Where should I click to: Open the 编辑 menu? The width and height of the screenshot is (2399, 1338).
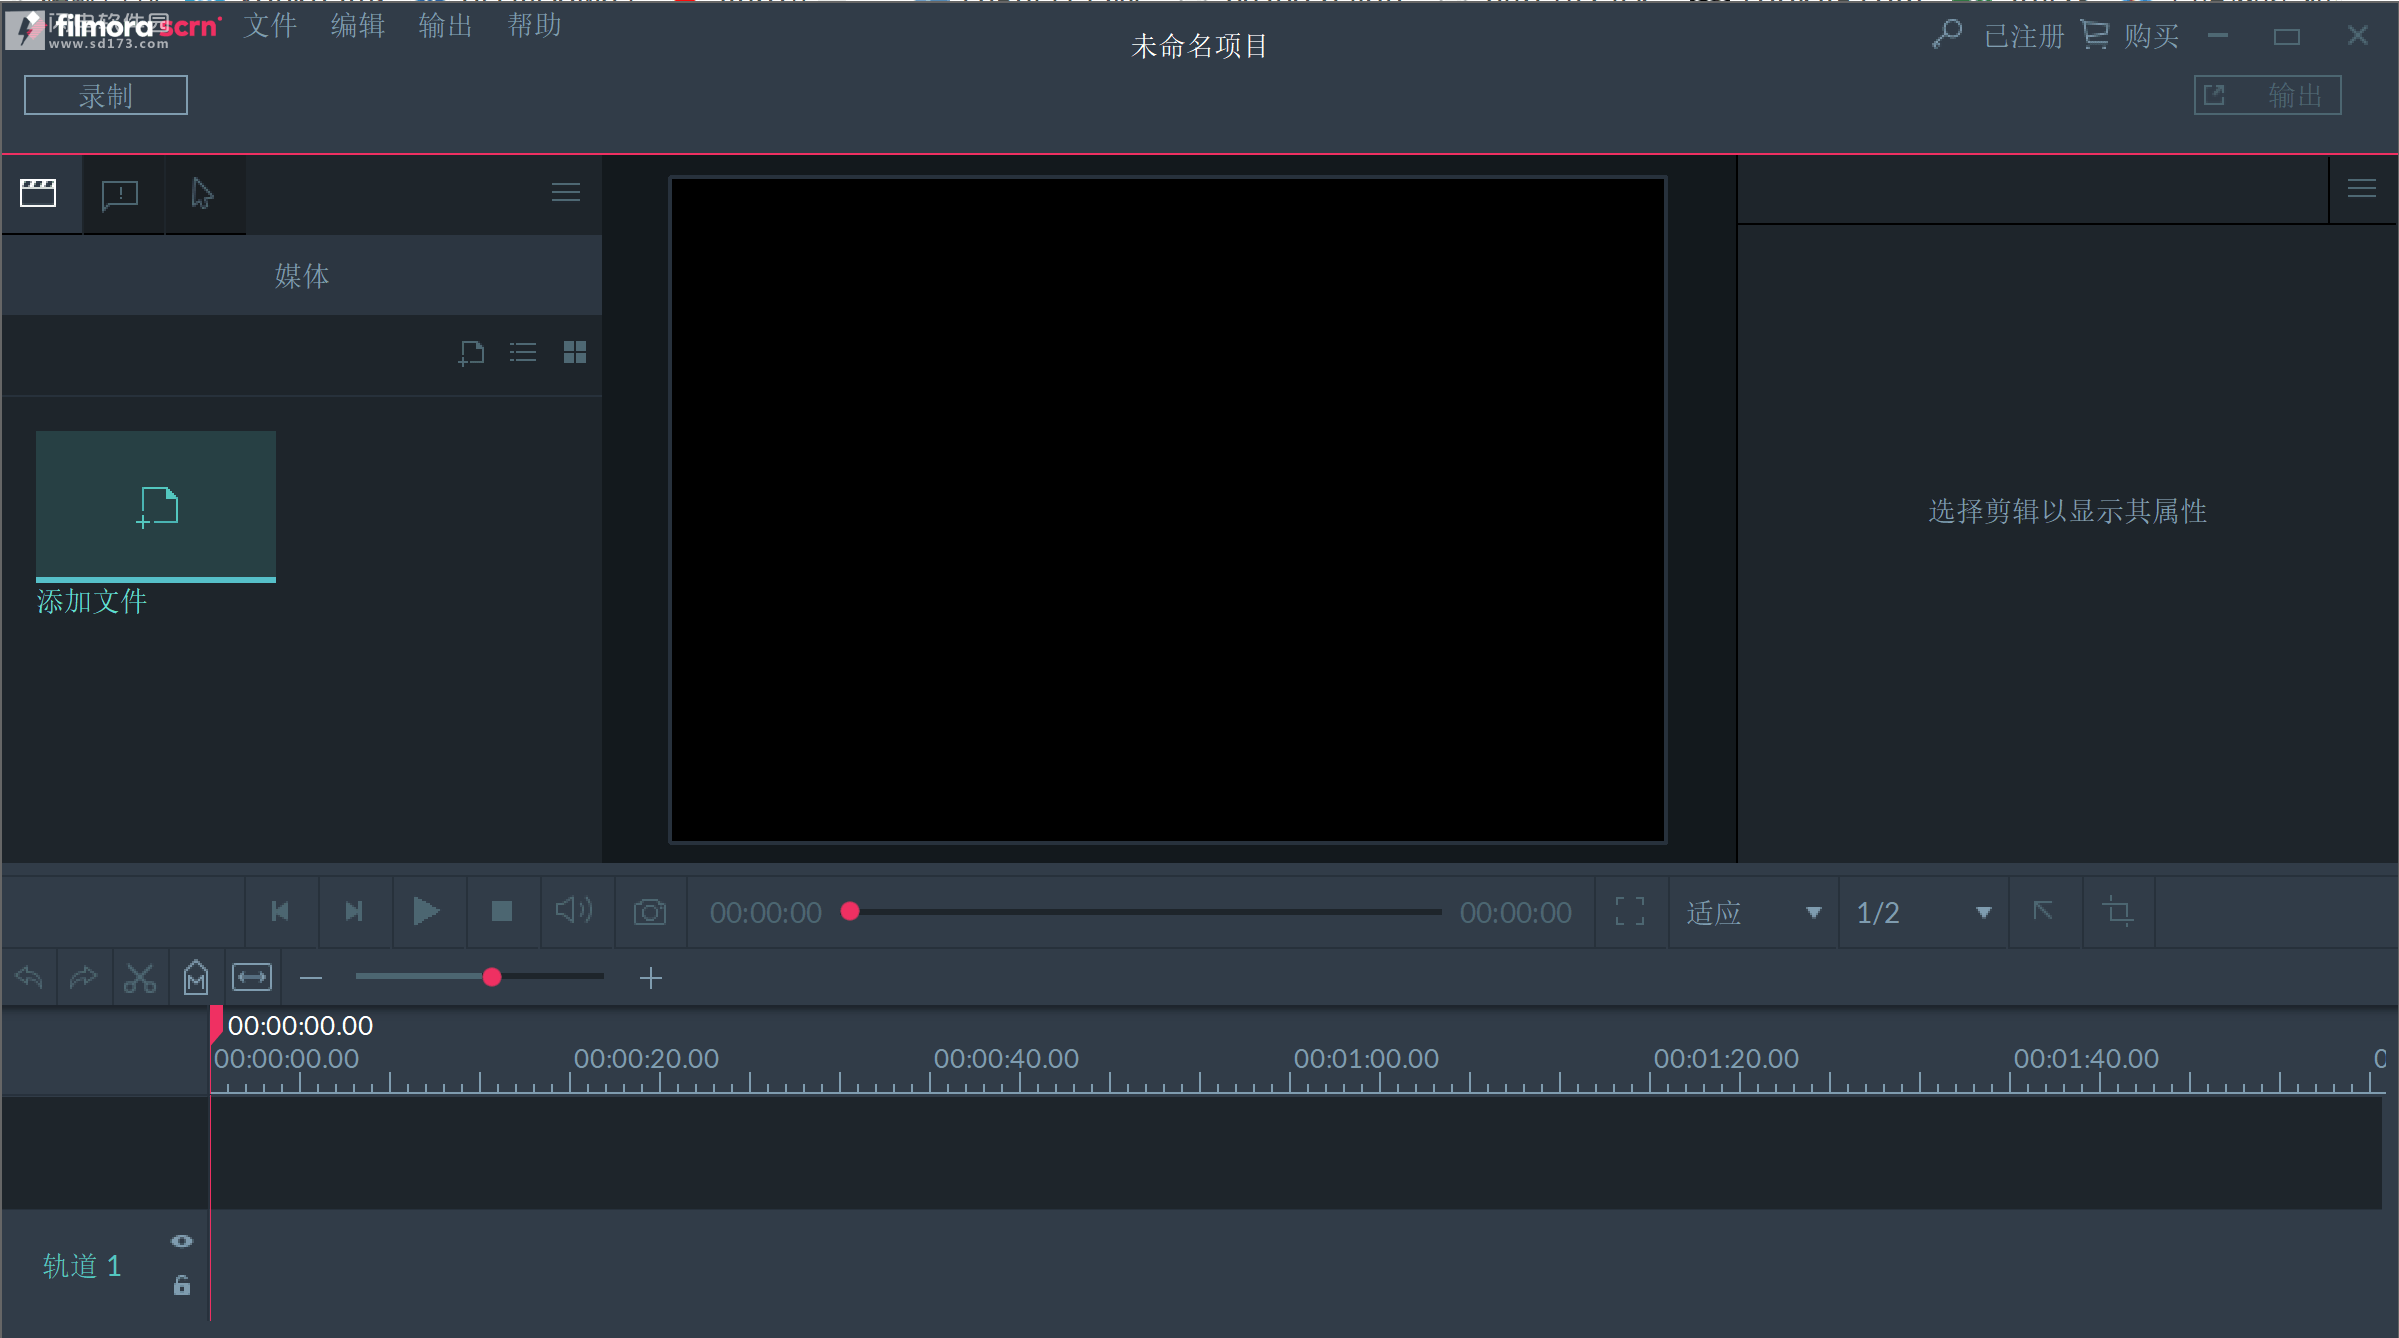[x=358, y=25]
